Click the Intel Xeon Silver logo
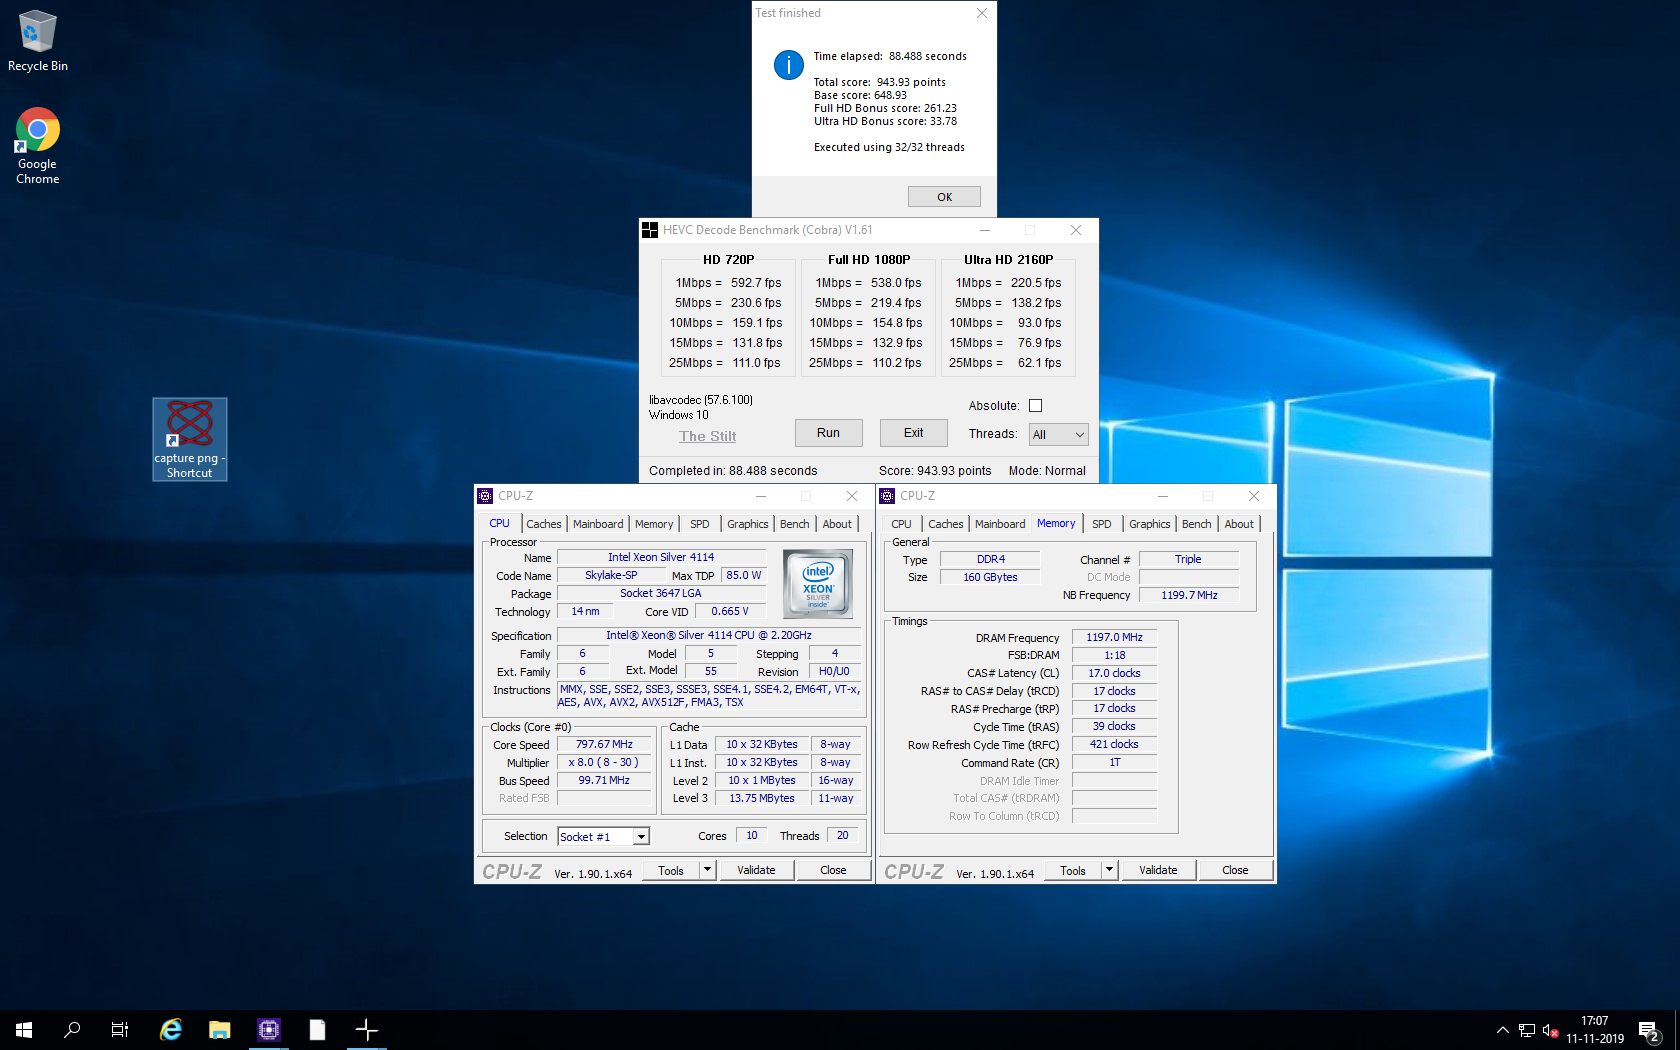Screen dimensions: 1680x1050 818,584
